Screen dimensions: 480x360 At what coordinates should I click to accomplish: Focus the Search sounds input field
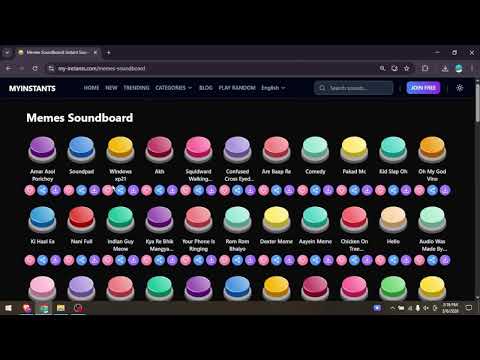354,88
